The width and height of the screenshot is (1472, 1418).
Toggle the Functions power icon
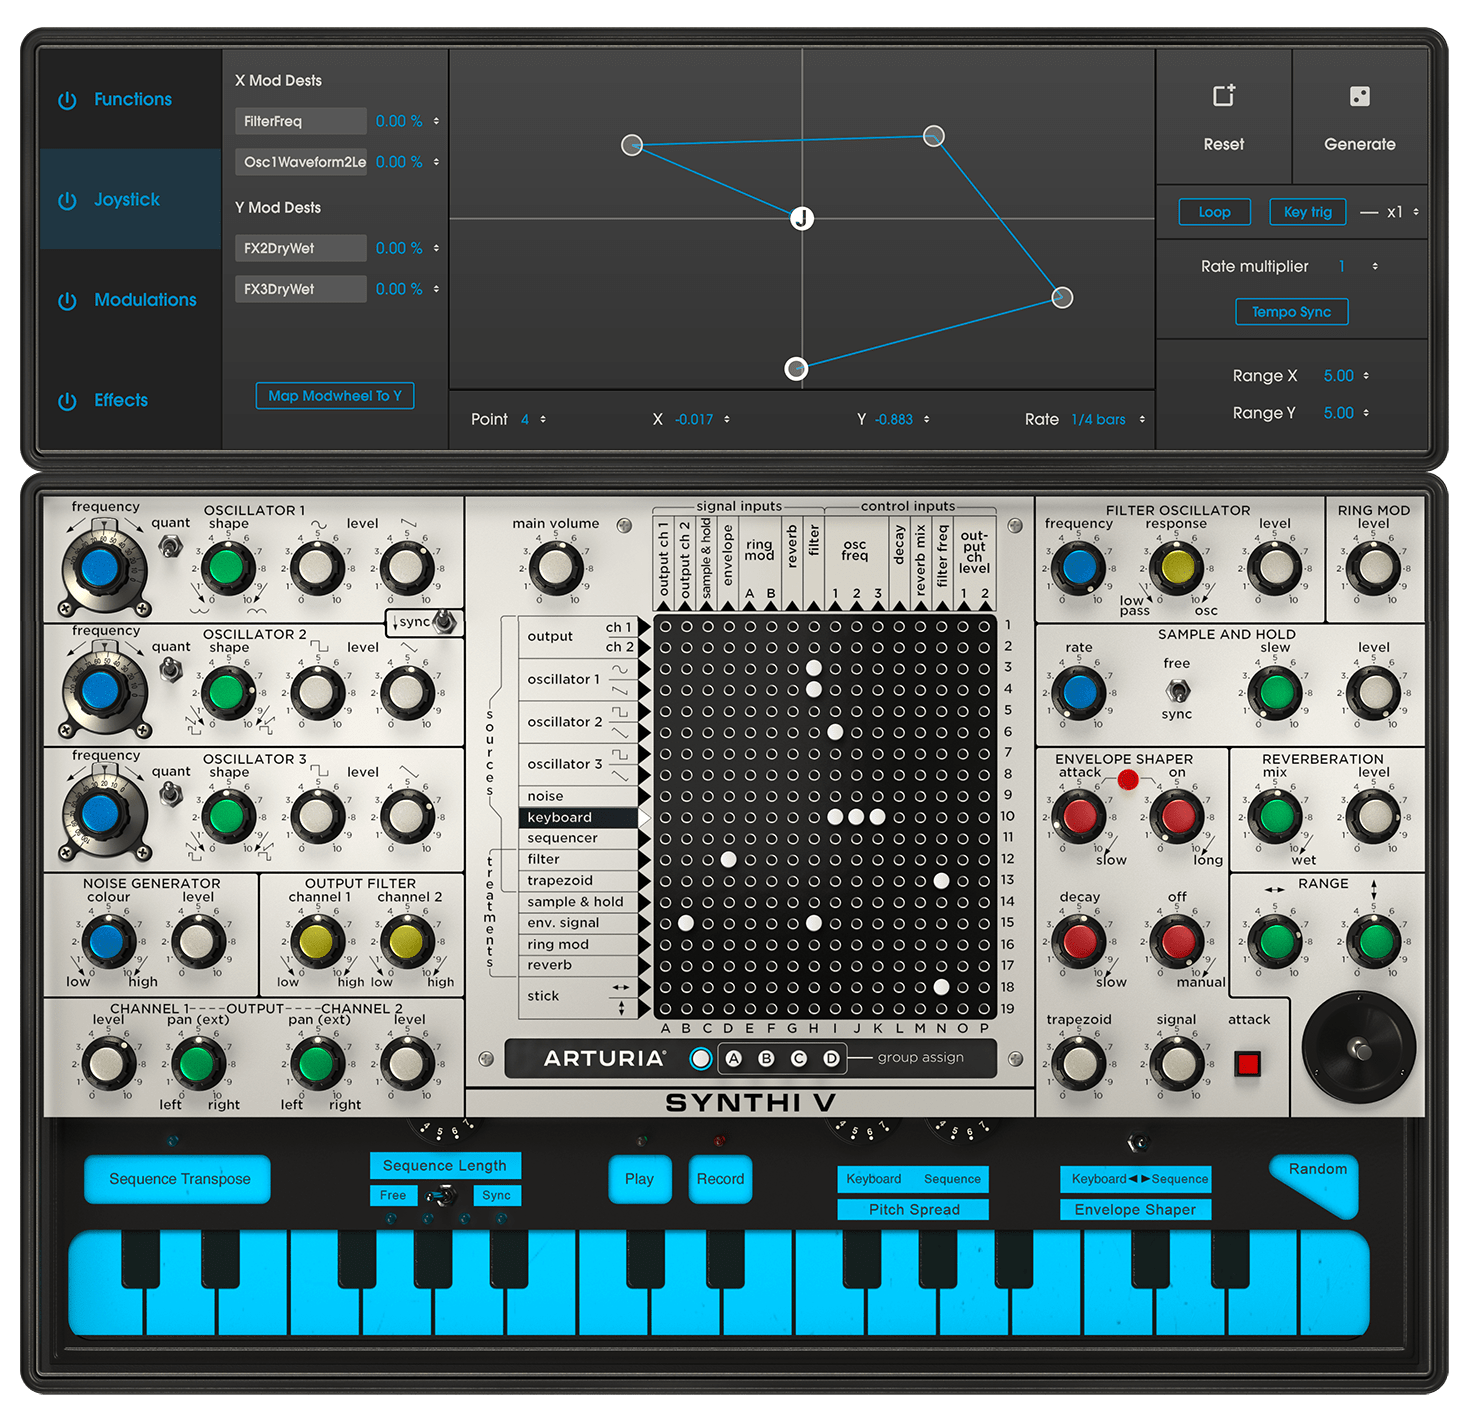click(67, 100)
